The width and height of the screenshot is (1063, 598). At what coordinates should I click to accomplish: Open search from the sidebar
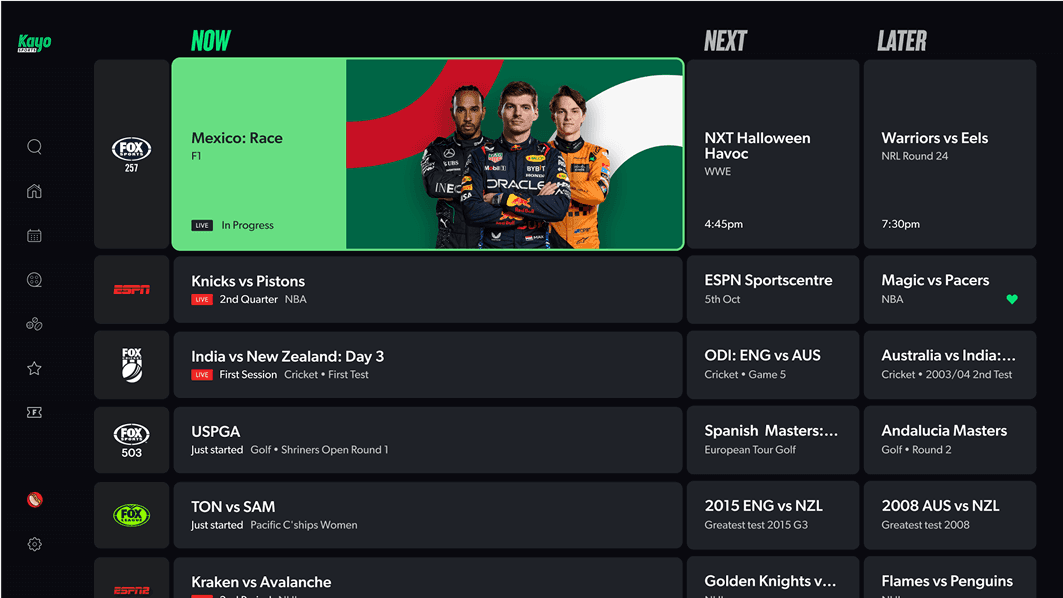35,147
